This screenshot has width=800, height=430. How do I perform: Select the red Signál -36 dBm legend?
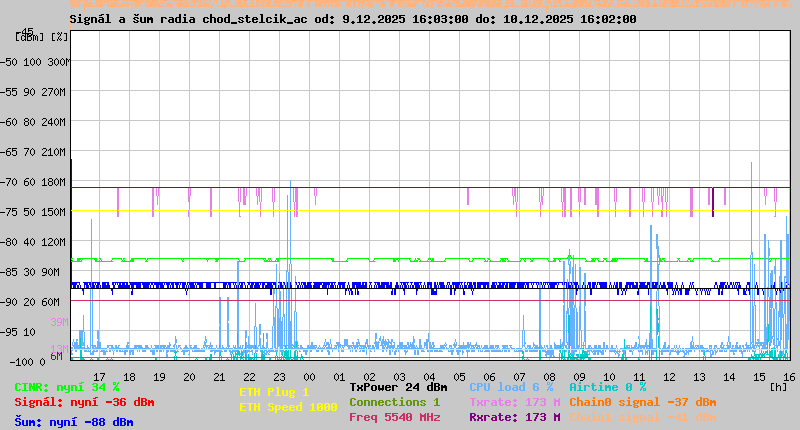(84, 402)
